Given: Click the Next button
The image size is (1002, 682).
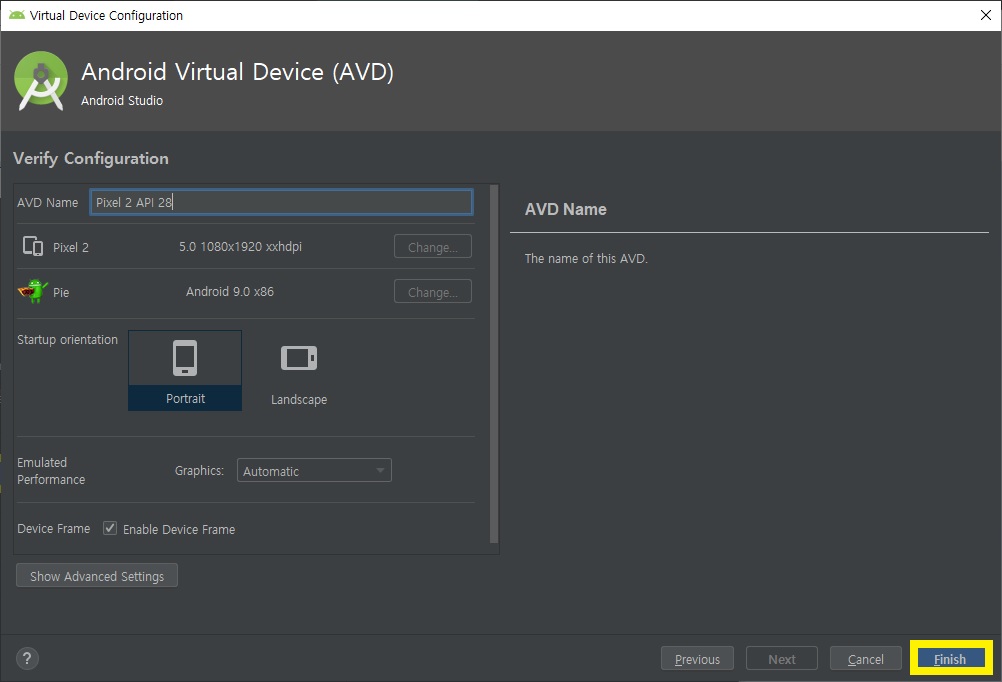Looking at the screenshot, I should (782, 658).
